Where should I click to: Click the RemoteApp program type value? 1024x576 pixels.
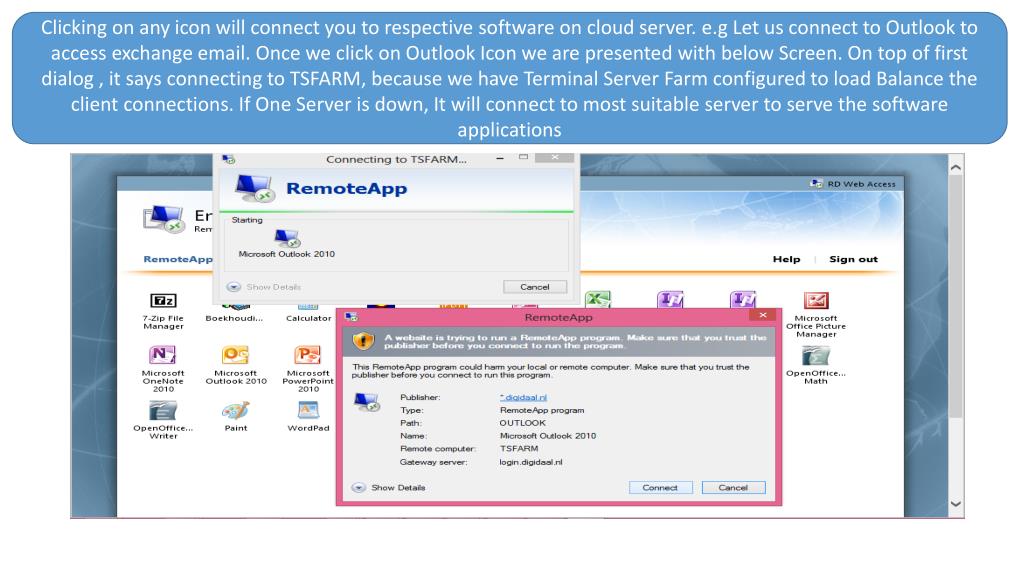coord(542,410)
